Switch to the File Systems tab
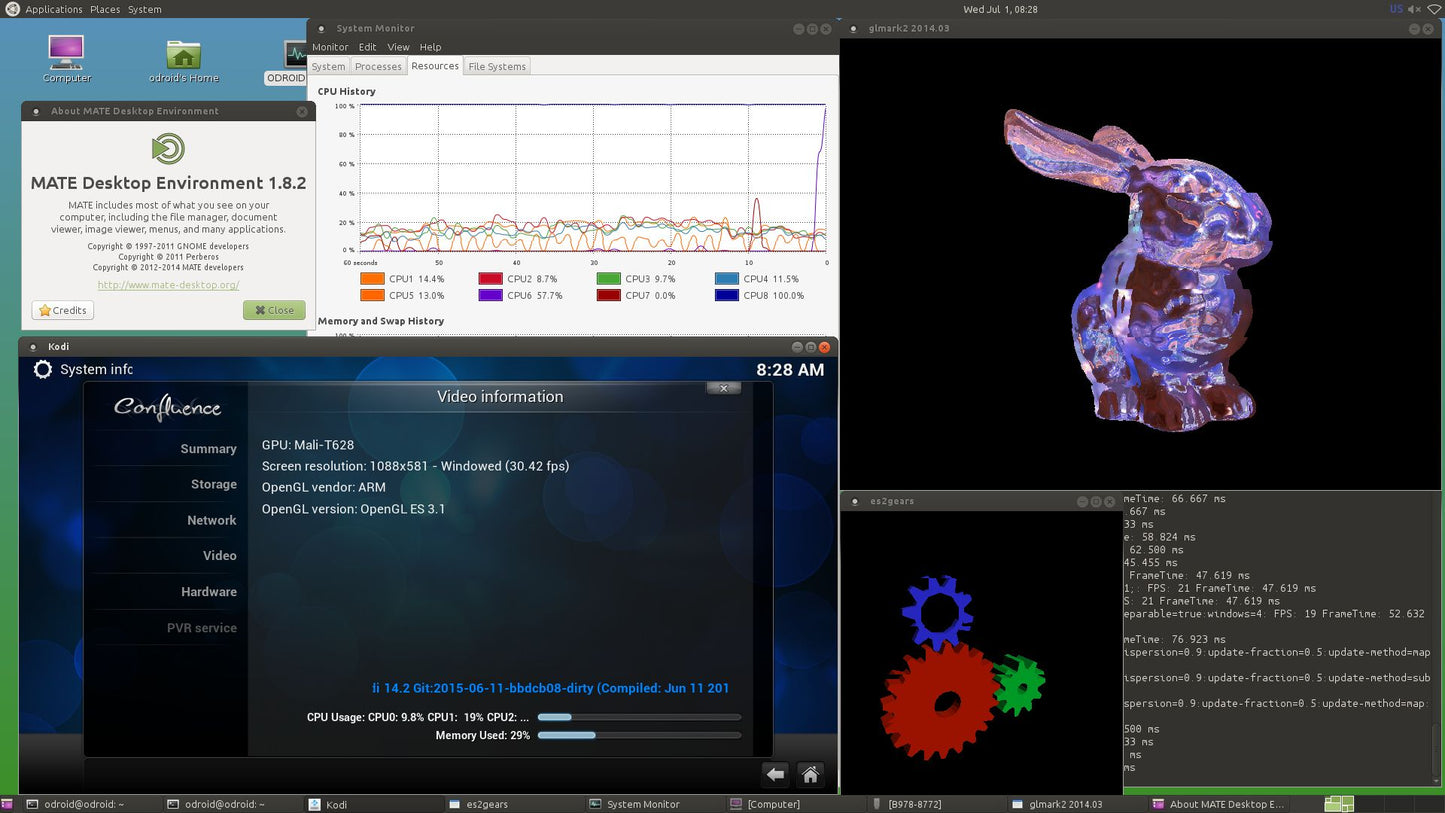This screenshot has height=813, width=1445. (x=497, y=67)
